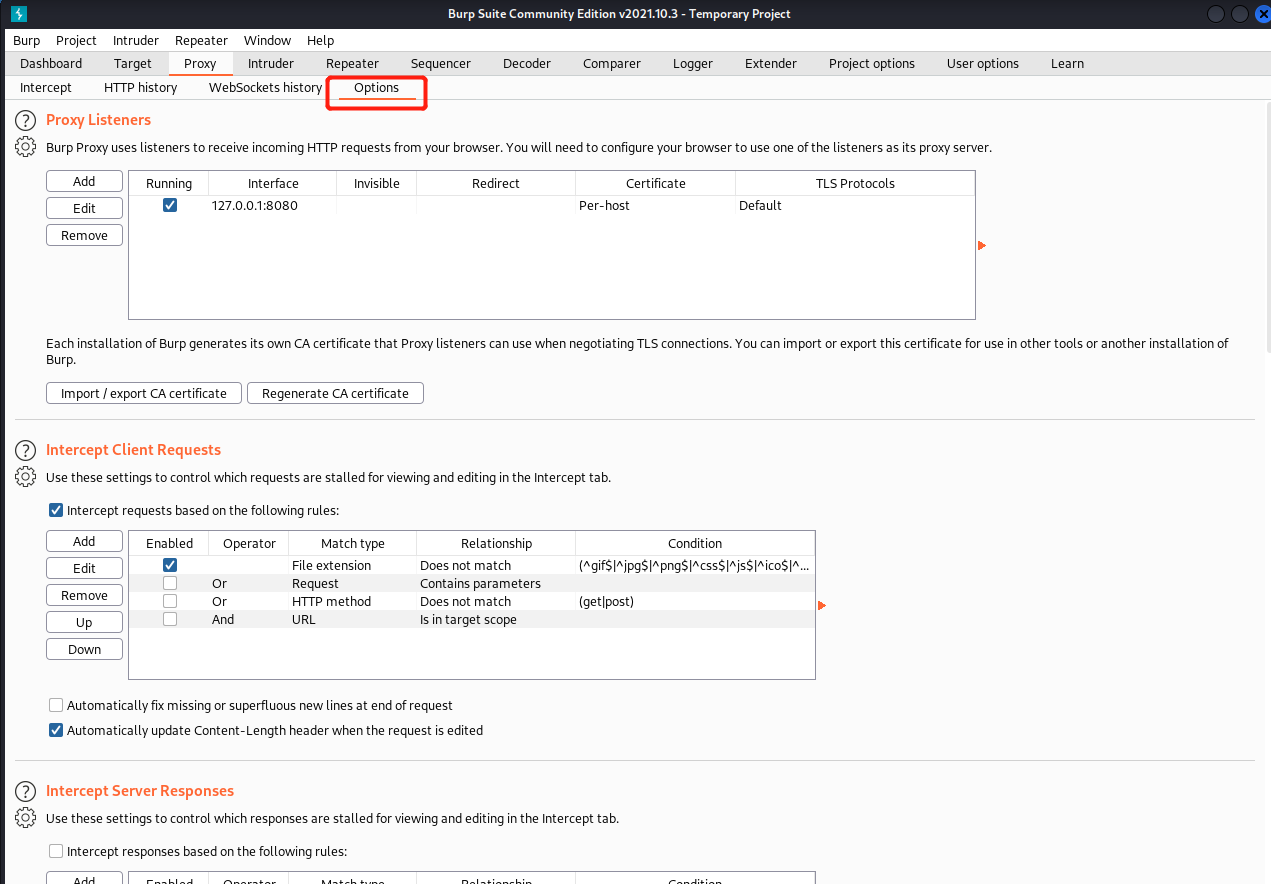Enable the Contains parameters rule checkbox
This screenshot has height=884, width=1271.
point(170,583)
